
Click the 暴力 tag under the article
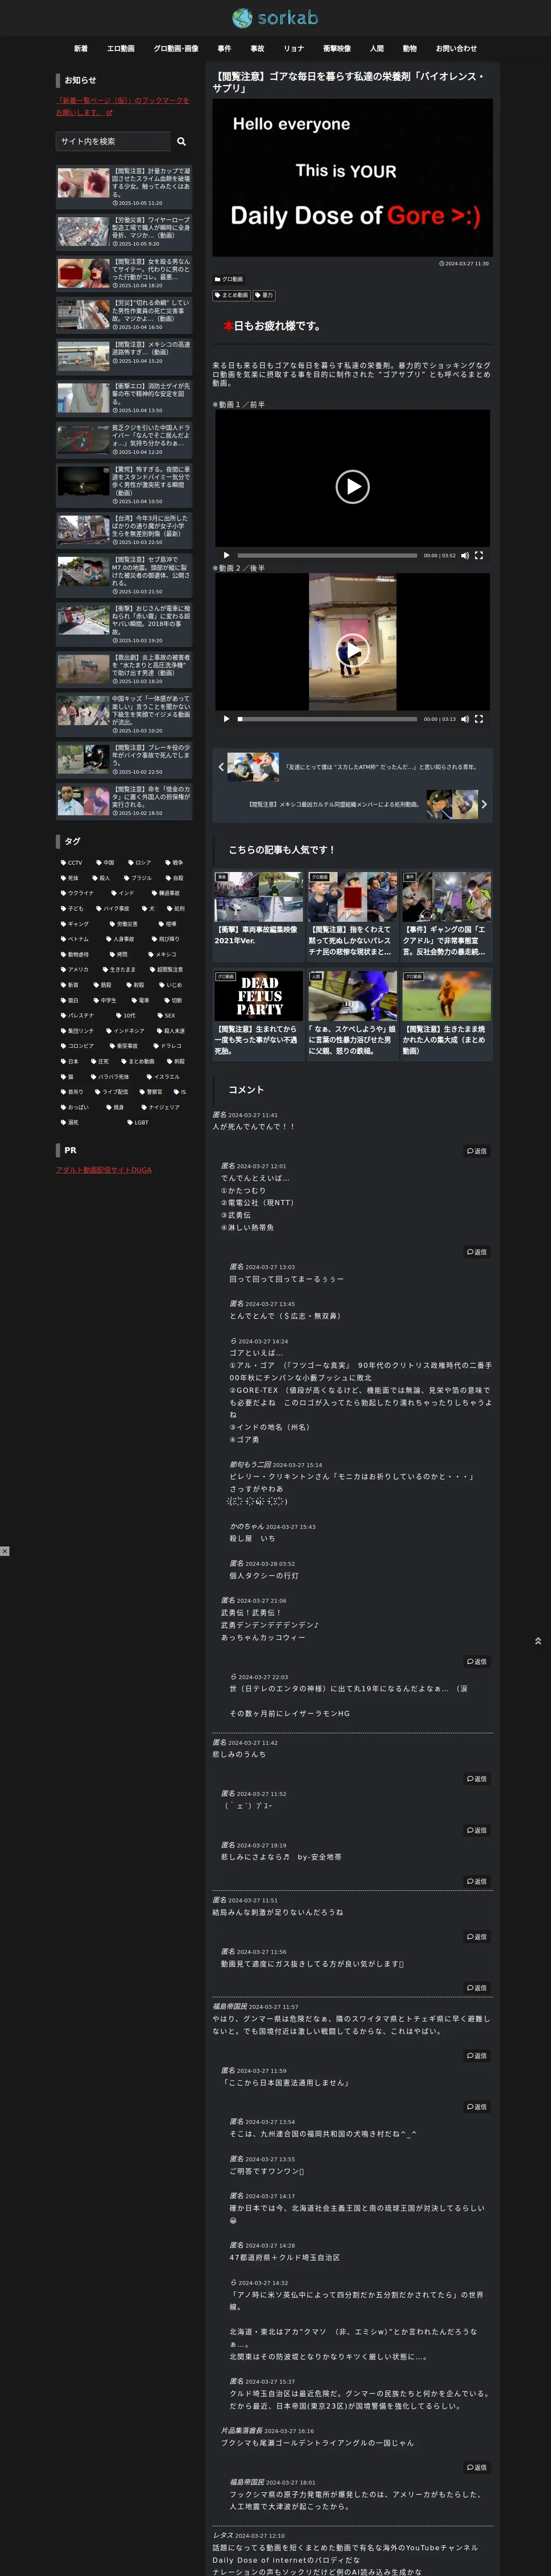click(264, 295)
